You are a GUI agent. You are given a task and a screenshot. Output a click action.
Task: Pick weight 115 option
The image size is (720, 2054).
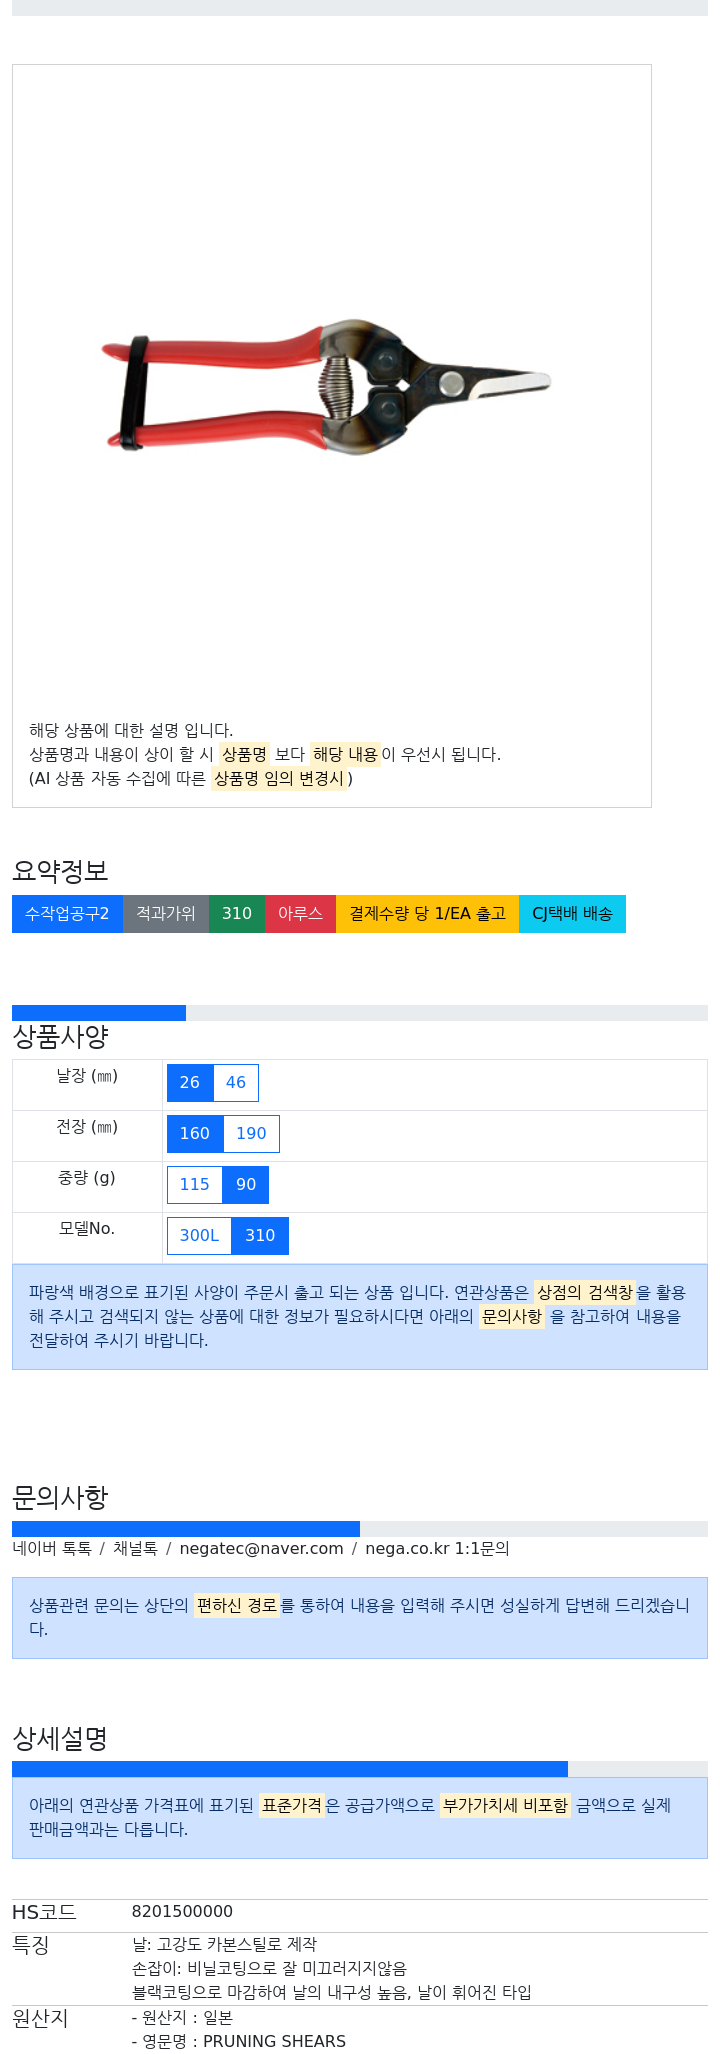click(195, 1185)
